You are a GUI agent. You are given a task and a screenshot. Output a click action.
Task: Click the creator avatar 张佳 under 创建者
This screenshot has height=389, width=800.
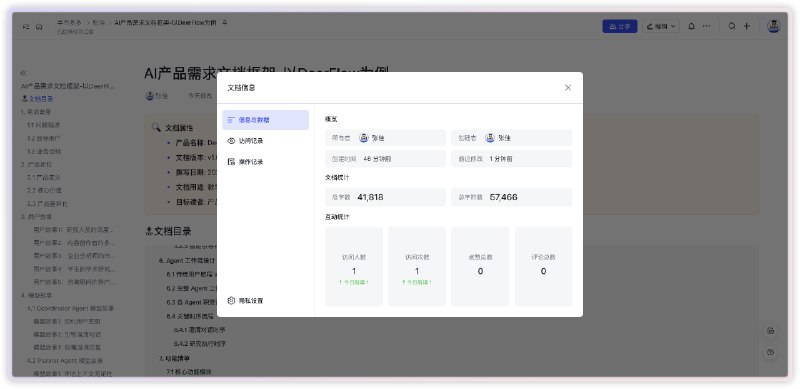coord(490,138)
